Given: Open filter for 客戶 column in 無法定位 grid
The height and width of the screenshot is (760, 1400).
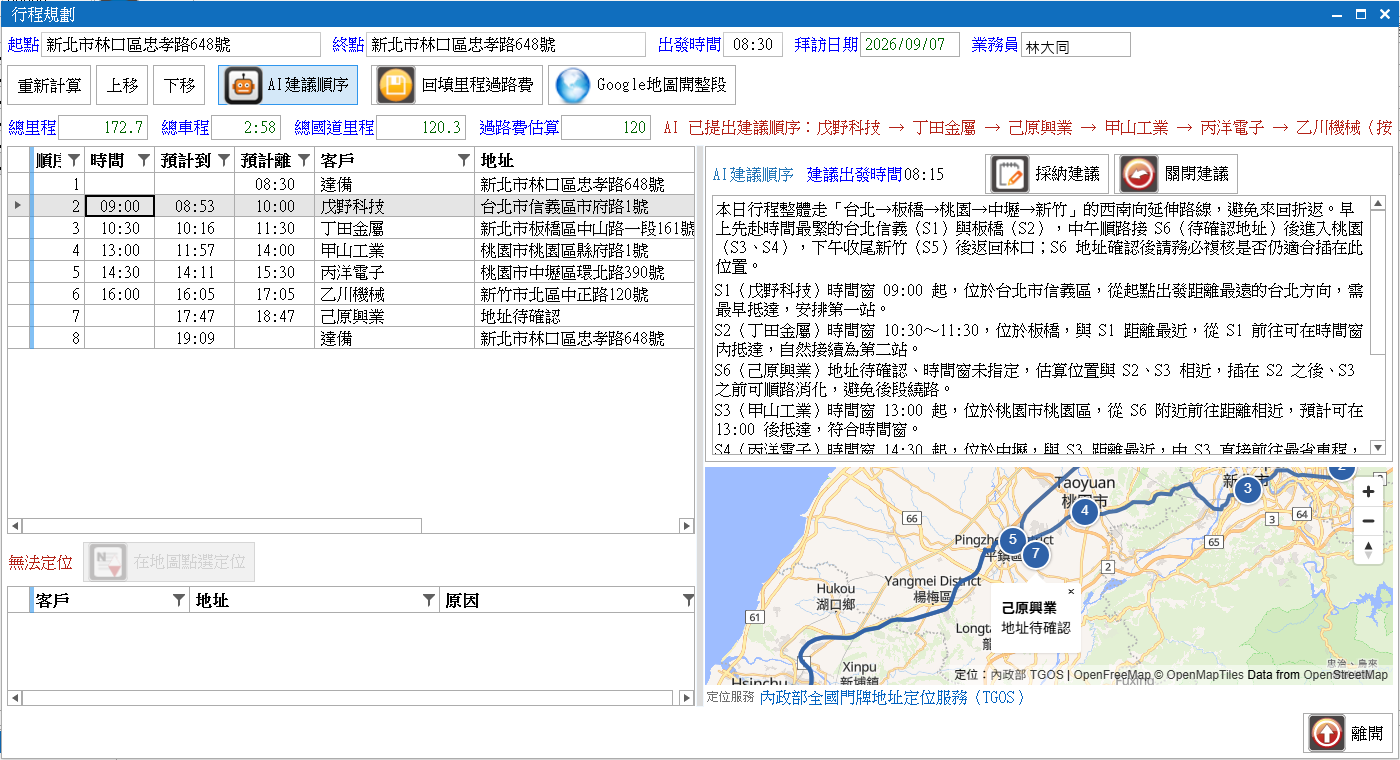Looking at the screenshot, I should click(x=178, y=599).
